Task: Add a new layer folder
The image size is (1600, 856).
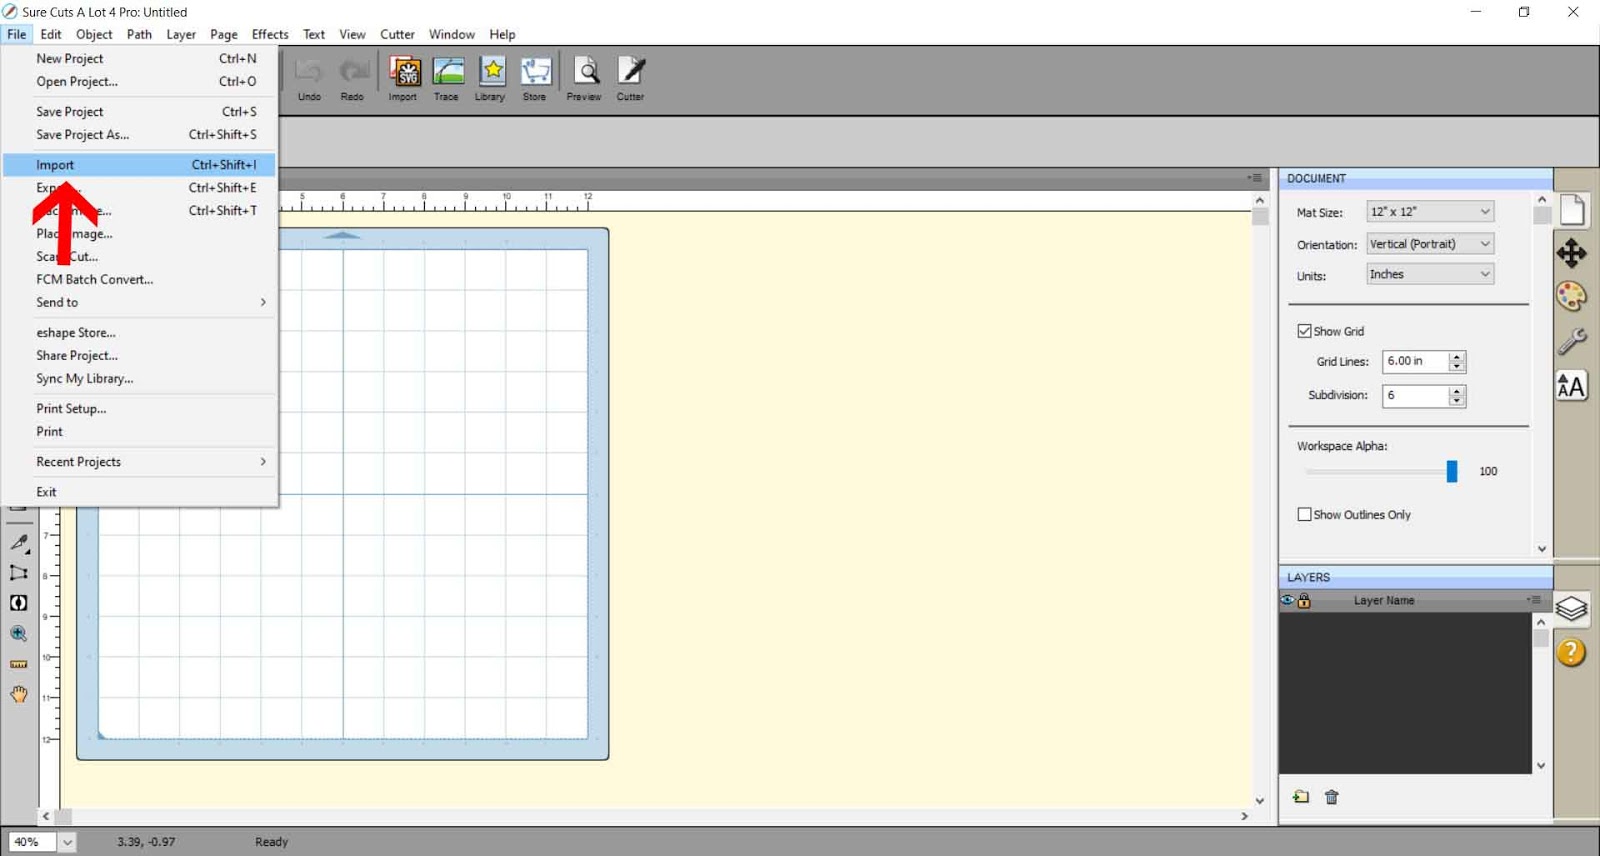Action: tap(1301, 797)
